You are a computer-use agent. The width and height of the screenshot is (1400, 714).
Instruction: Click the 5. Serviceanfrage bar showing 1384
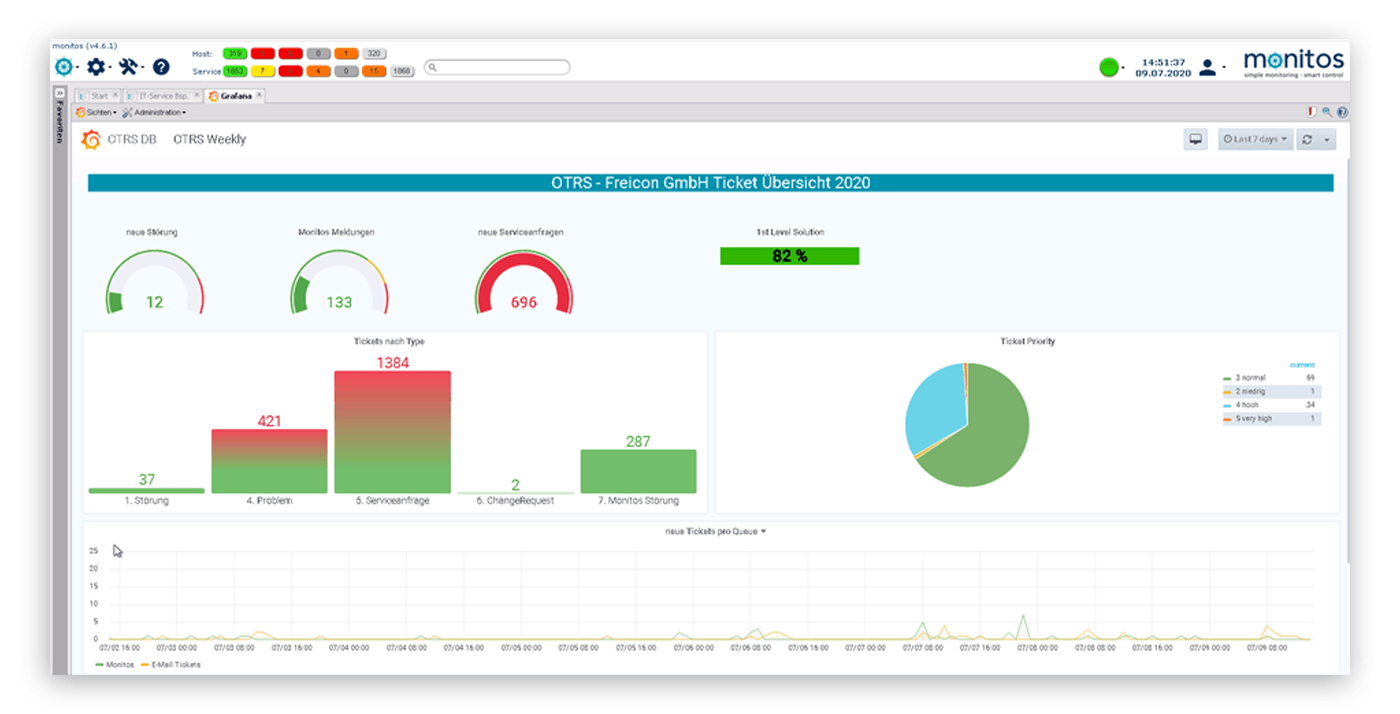pos(392,432)
